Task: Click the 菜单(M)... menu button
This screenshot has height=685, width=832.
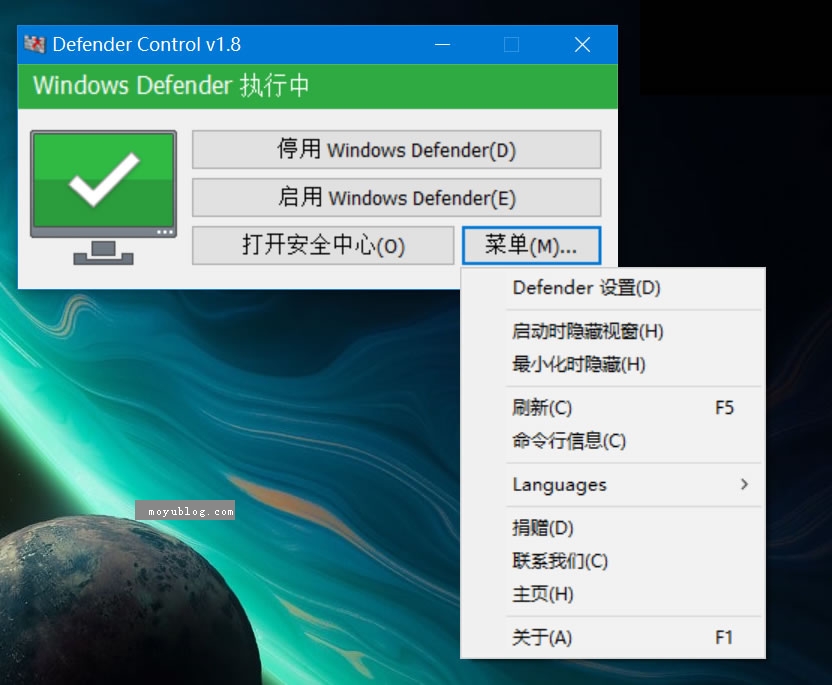Action: (x=531, y=245)
